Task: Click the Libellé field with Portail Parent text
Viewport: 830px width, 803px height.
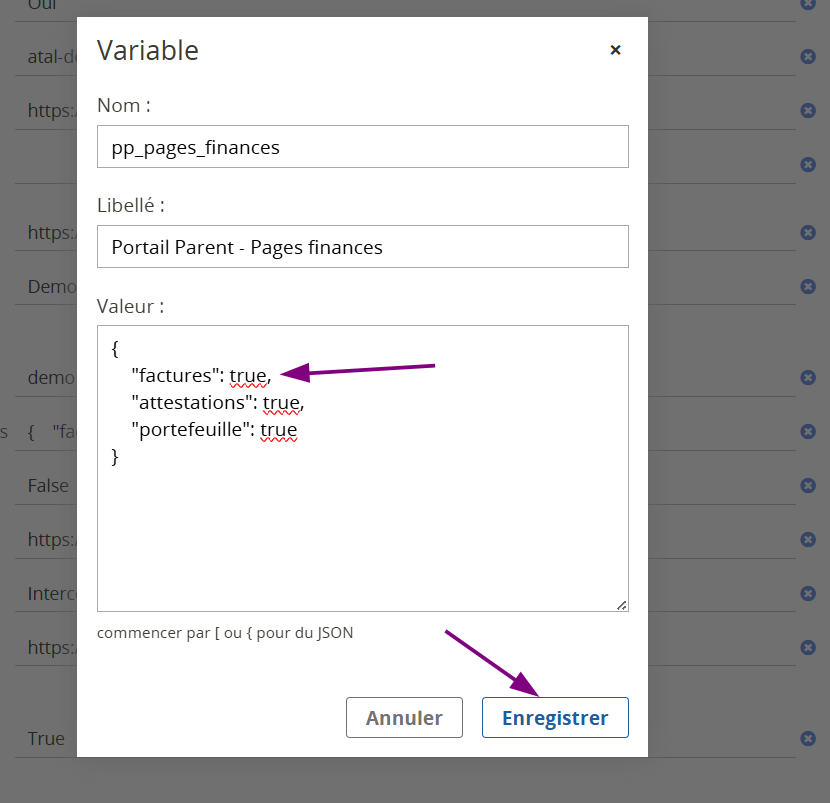Action: point(363,247)
